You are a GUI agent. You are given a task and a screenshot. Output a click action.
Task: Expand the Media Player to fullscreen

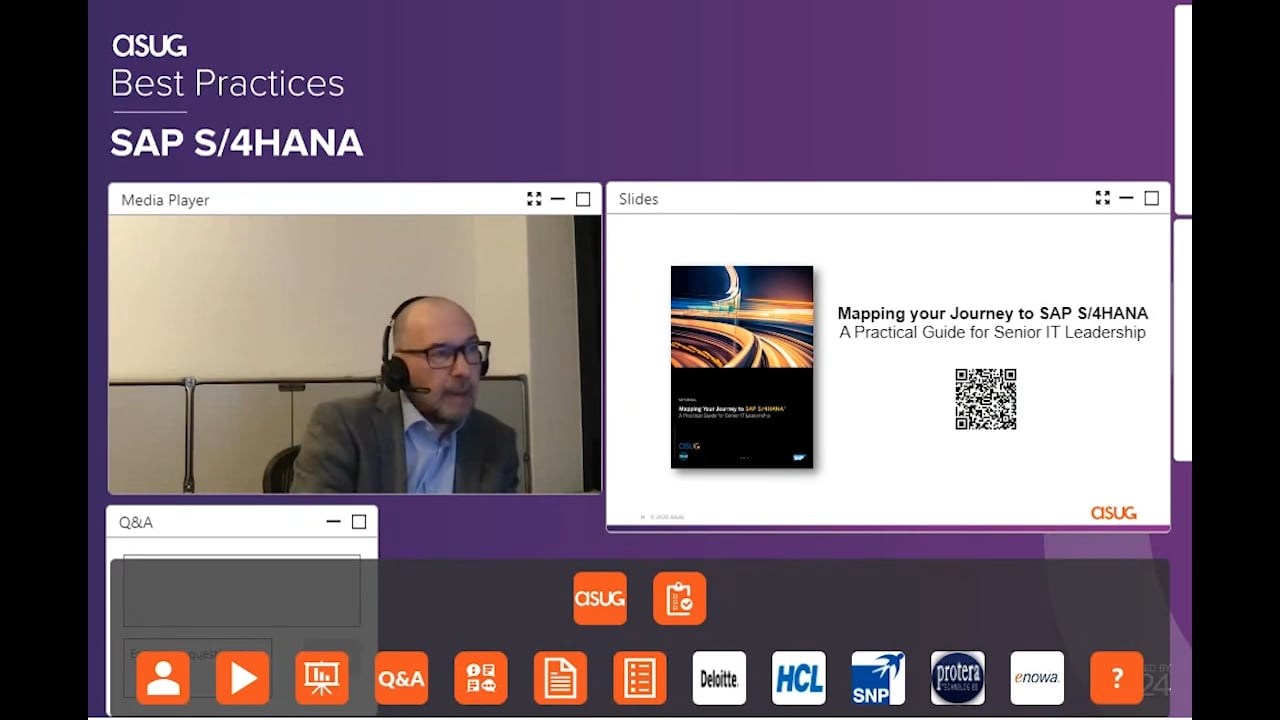coord(534,199)
